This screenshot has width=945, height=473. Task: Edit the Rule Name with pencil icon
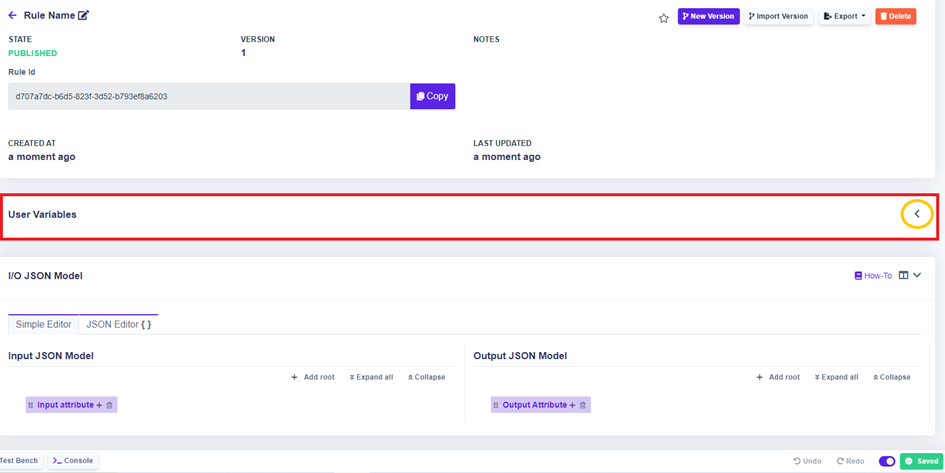point(84,16)
